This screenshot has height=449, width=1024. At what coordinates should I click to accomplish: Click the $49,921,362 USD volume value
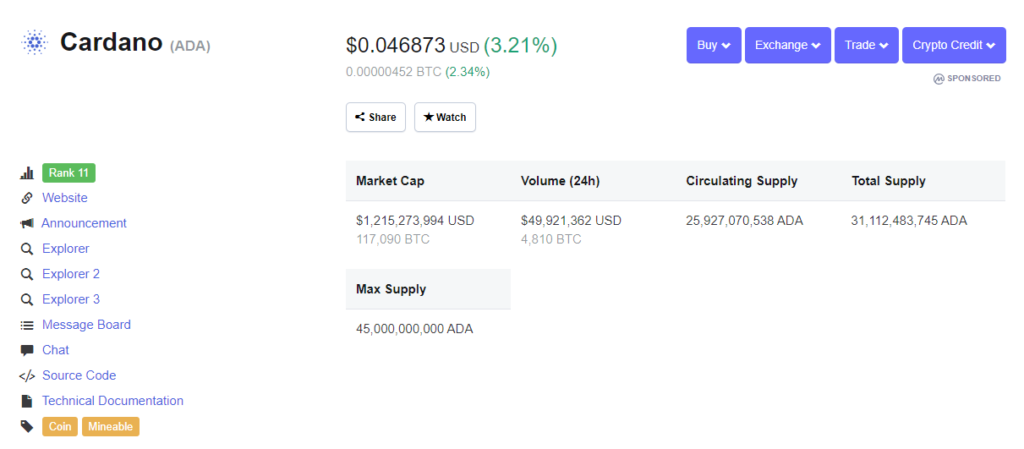pyautogui.click(x=571, y=221)
